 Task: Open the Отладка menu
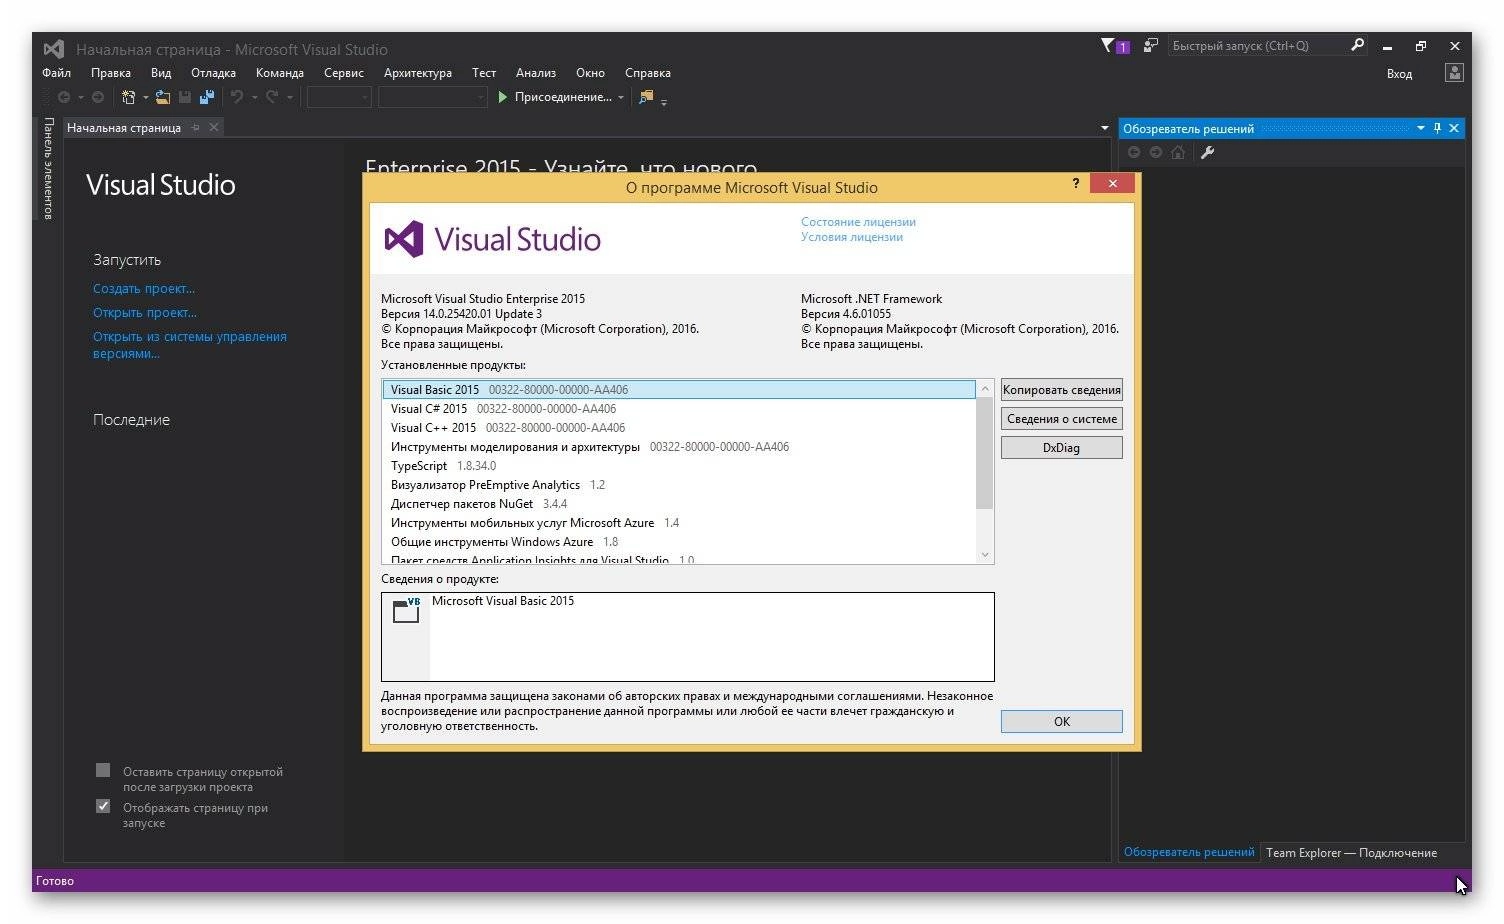(x=214, y=73)
